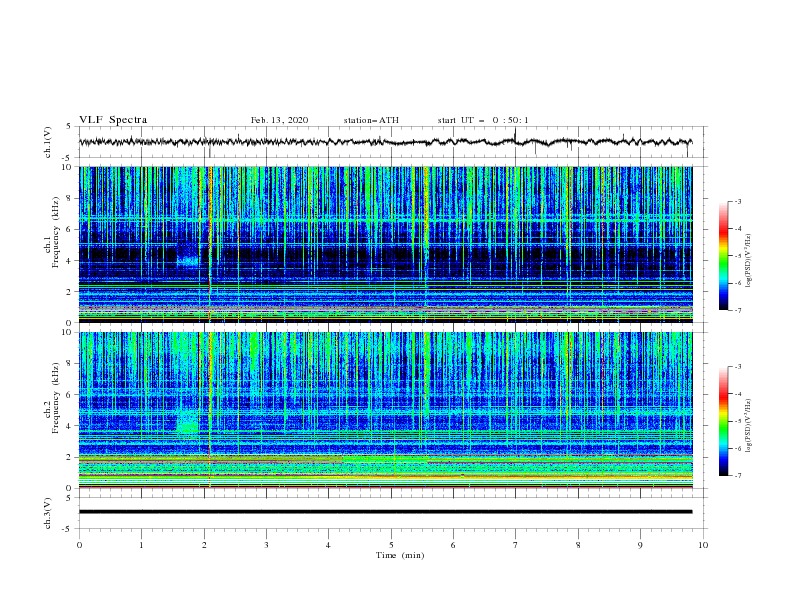Click the "-7" tick on ch.2 colorbar
The image size is (792, 612).
(737, 475)
